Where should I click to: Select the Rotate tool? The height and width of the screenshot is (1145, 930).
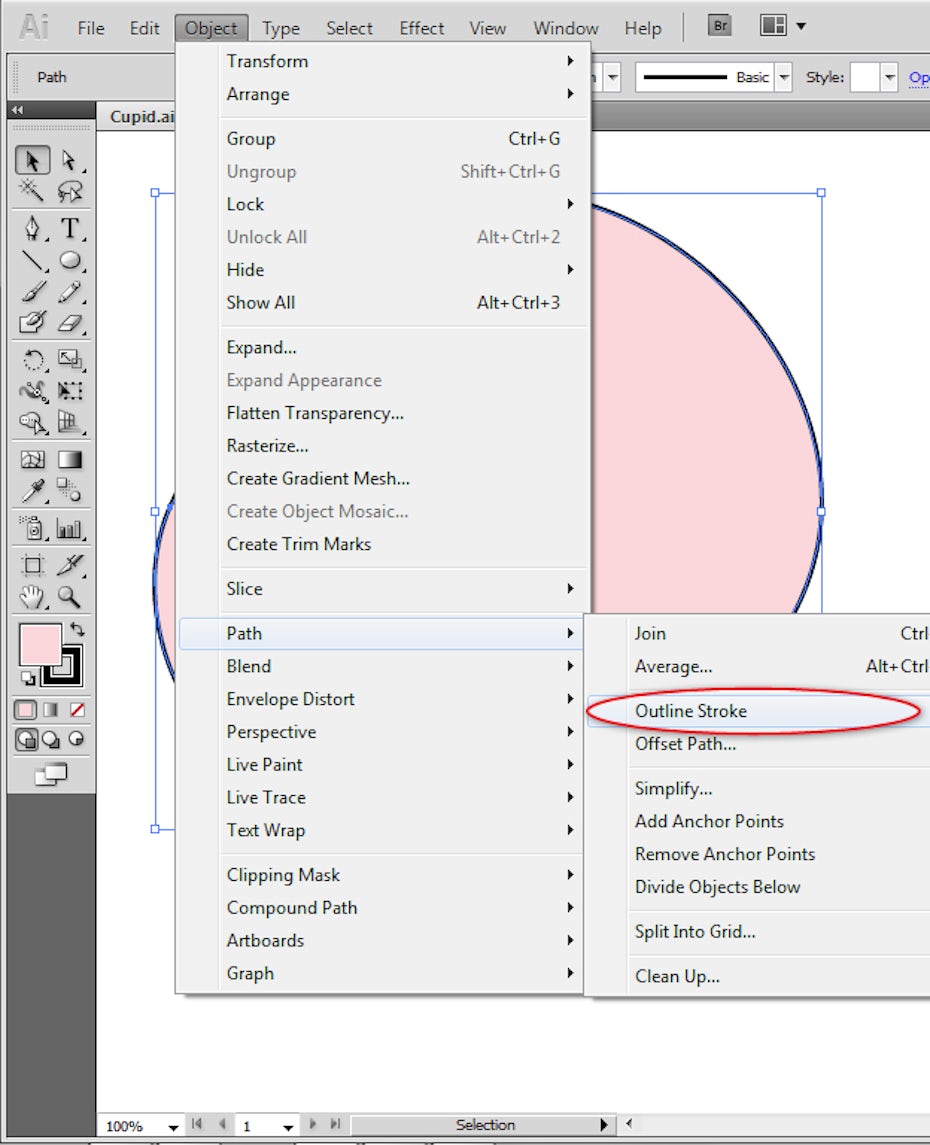pyautogui.click(x=32, y=359)
